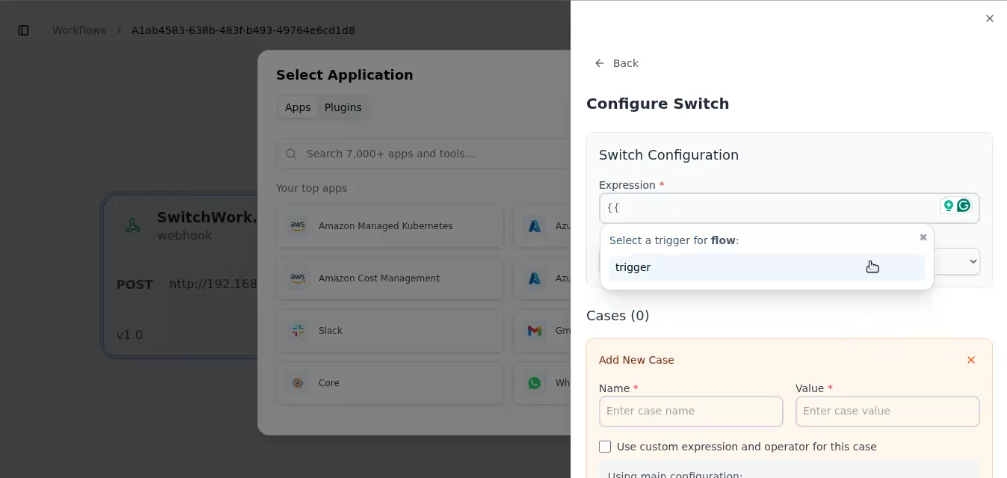The height and width of the screenshot is (478, 1007).
Task: Switch to the Plugins tab
Action: [342, 108]
